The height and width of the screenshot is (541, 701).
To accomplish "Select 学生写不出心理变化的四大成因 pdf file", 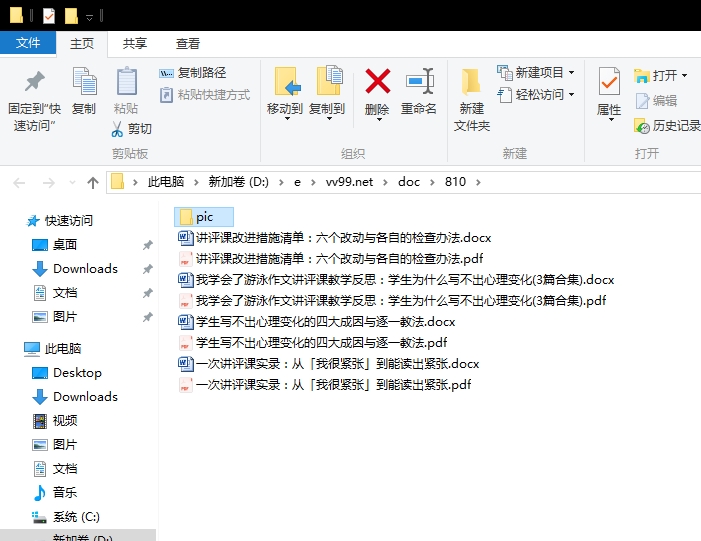I will coord(312,342).
